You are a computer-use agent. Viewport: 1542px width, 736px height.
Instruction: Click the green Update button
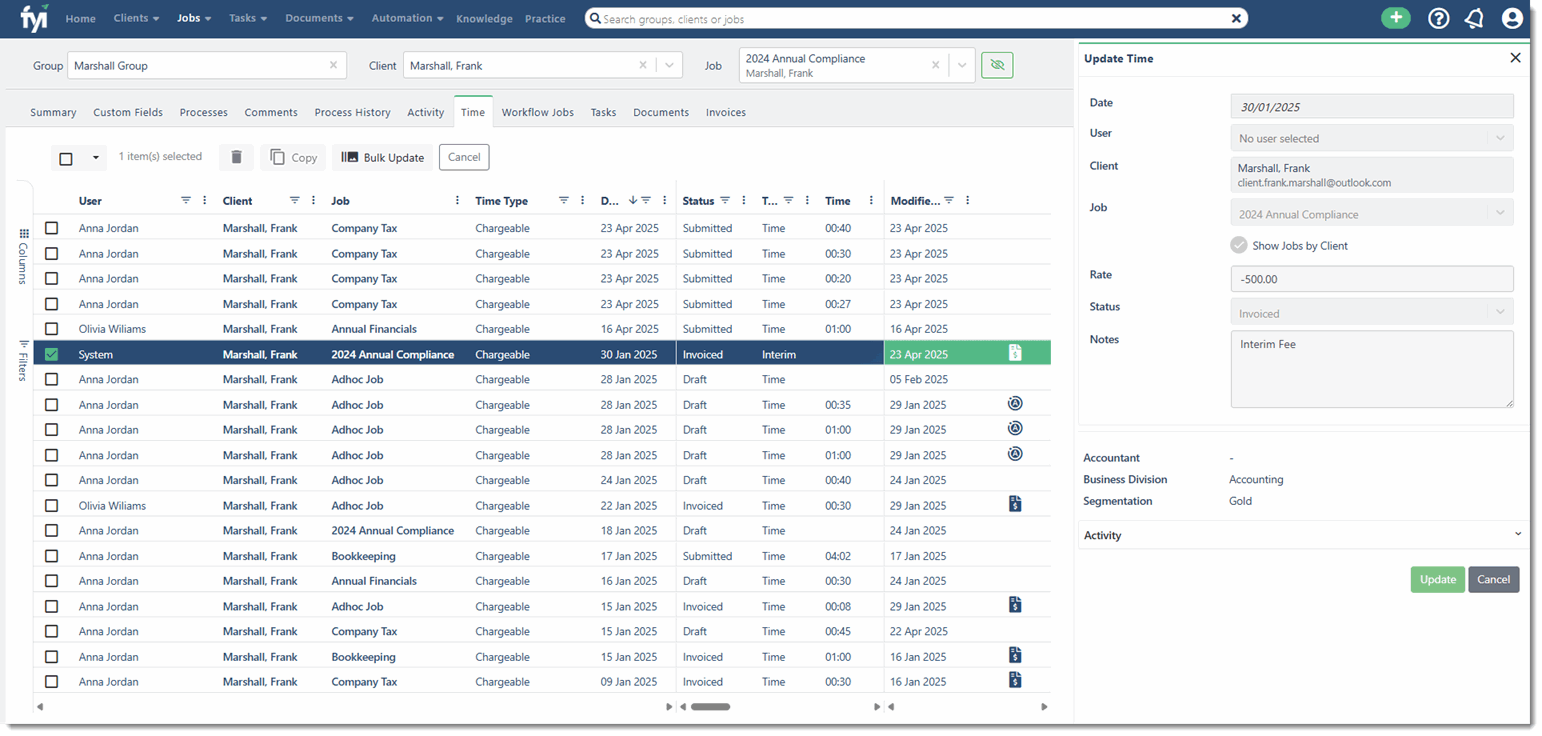coord(1437,580)
